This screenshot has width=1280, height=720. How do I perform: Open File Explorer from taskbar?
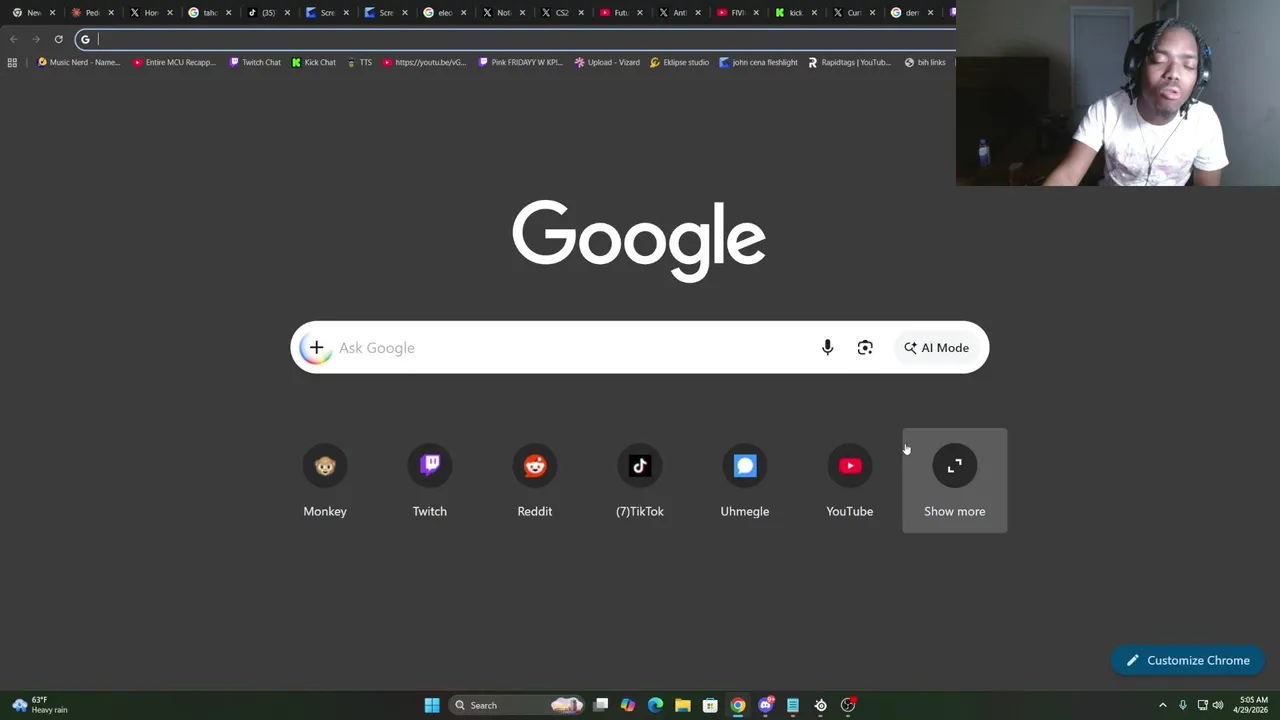pos(683,705)
